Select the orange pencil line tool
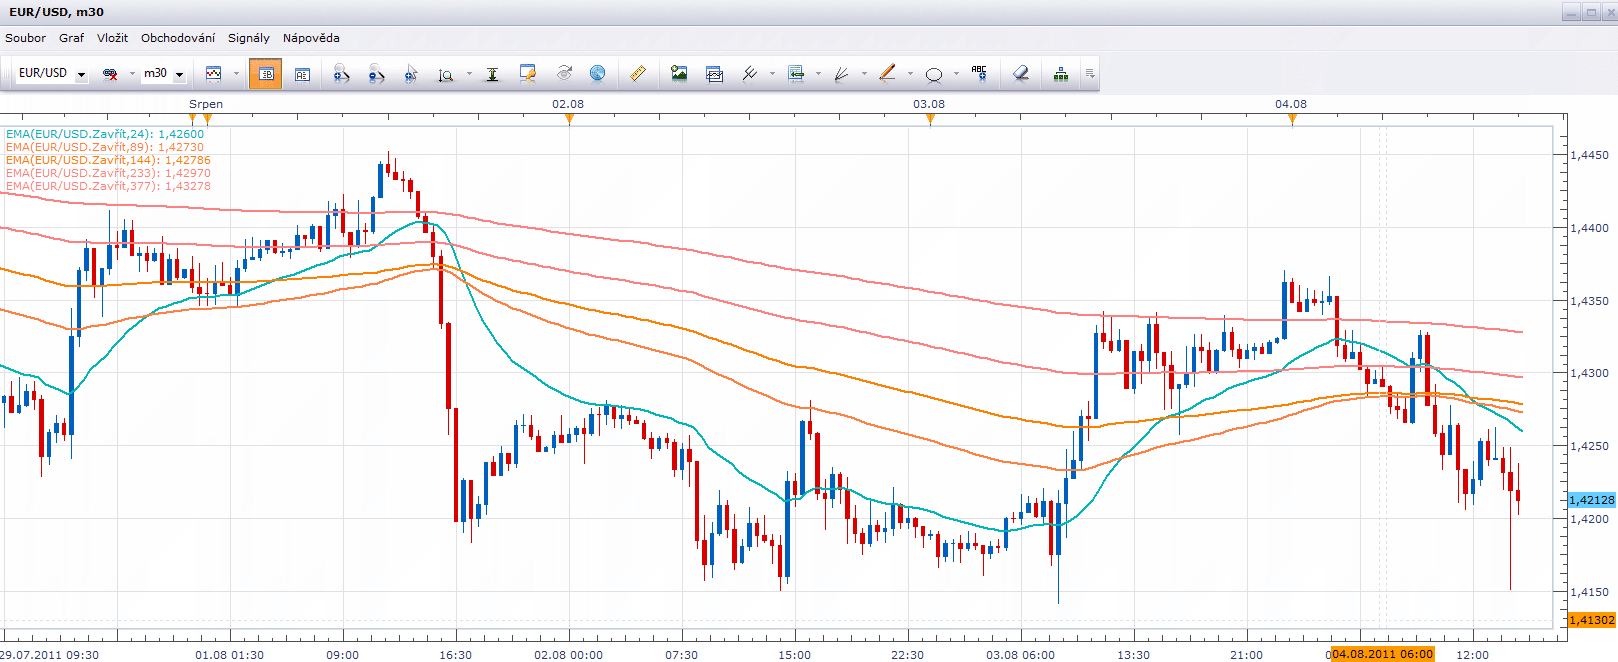The image size is (1618, 662). coord(887,74)
